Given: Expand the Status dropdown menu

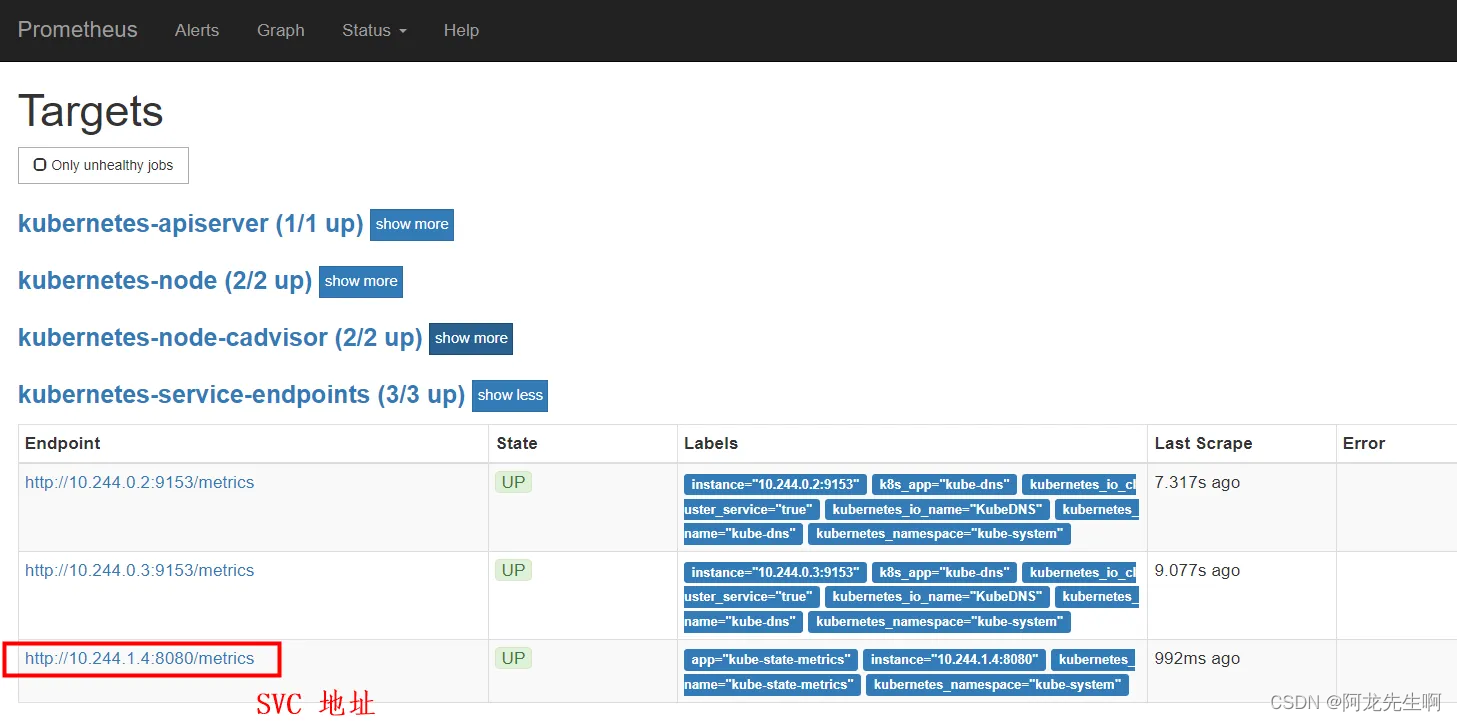Looking at the screenshot, I should tap(374, 30).
